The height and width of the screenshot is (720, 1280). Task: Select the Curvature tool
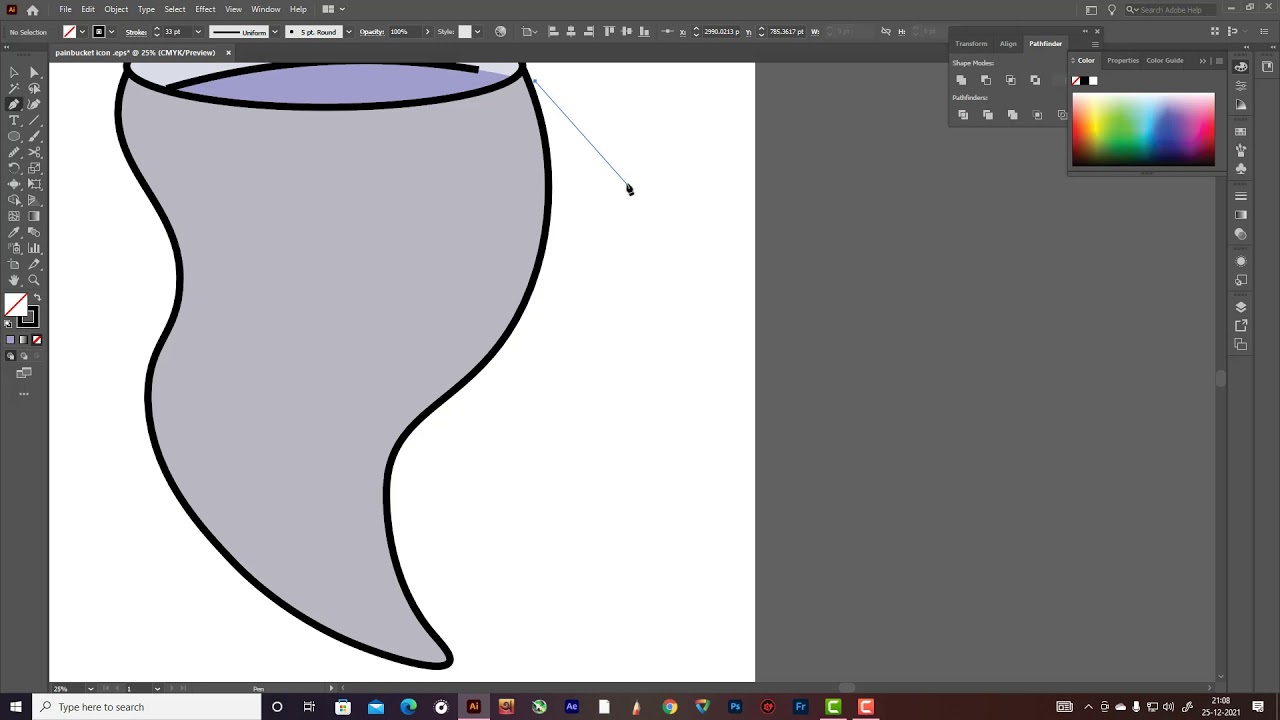(x=34, y=104)
